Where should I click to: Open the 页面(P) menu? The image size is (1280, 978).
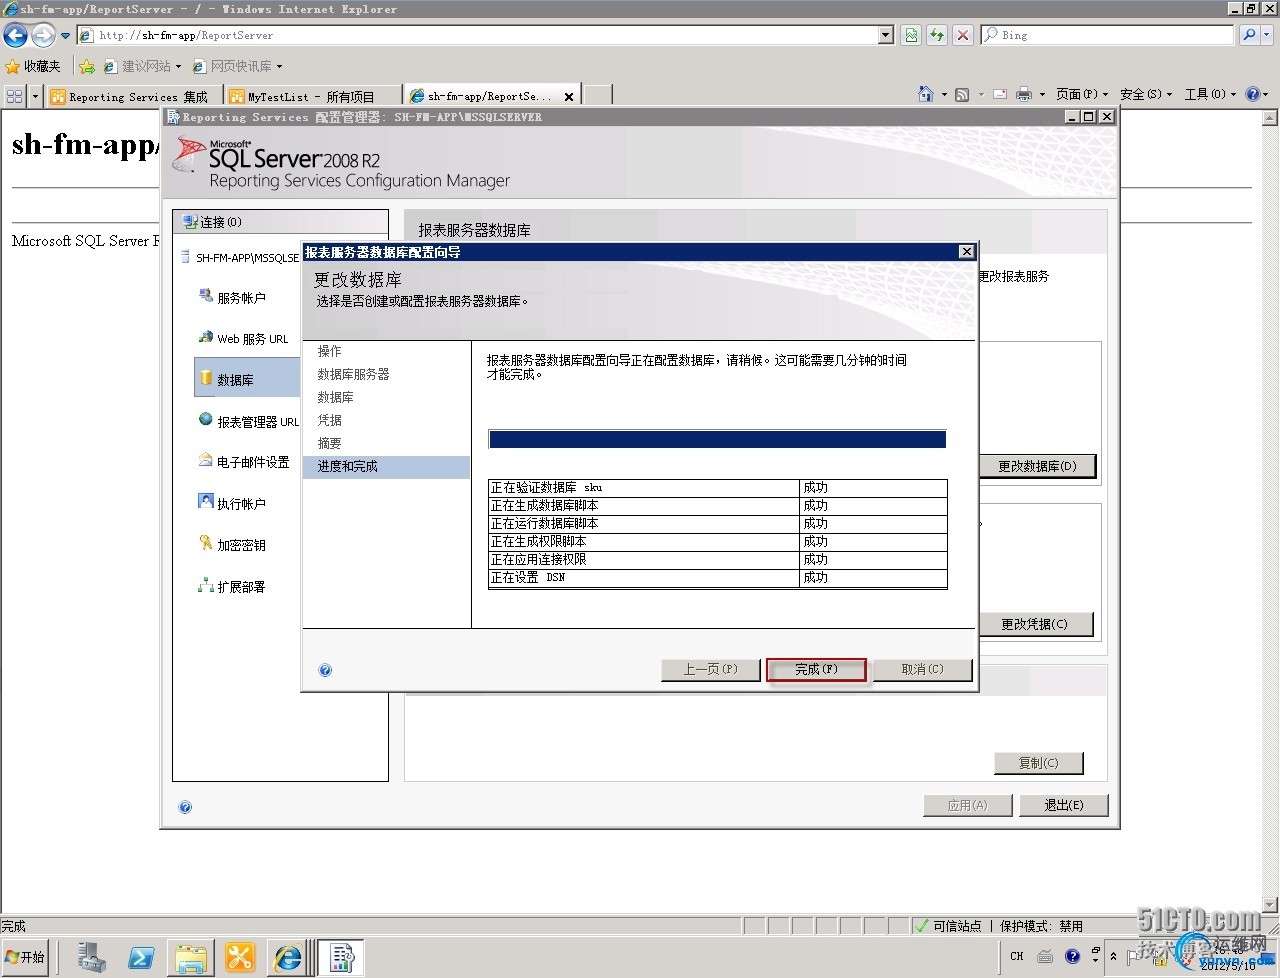[x=1081, y=94]
